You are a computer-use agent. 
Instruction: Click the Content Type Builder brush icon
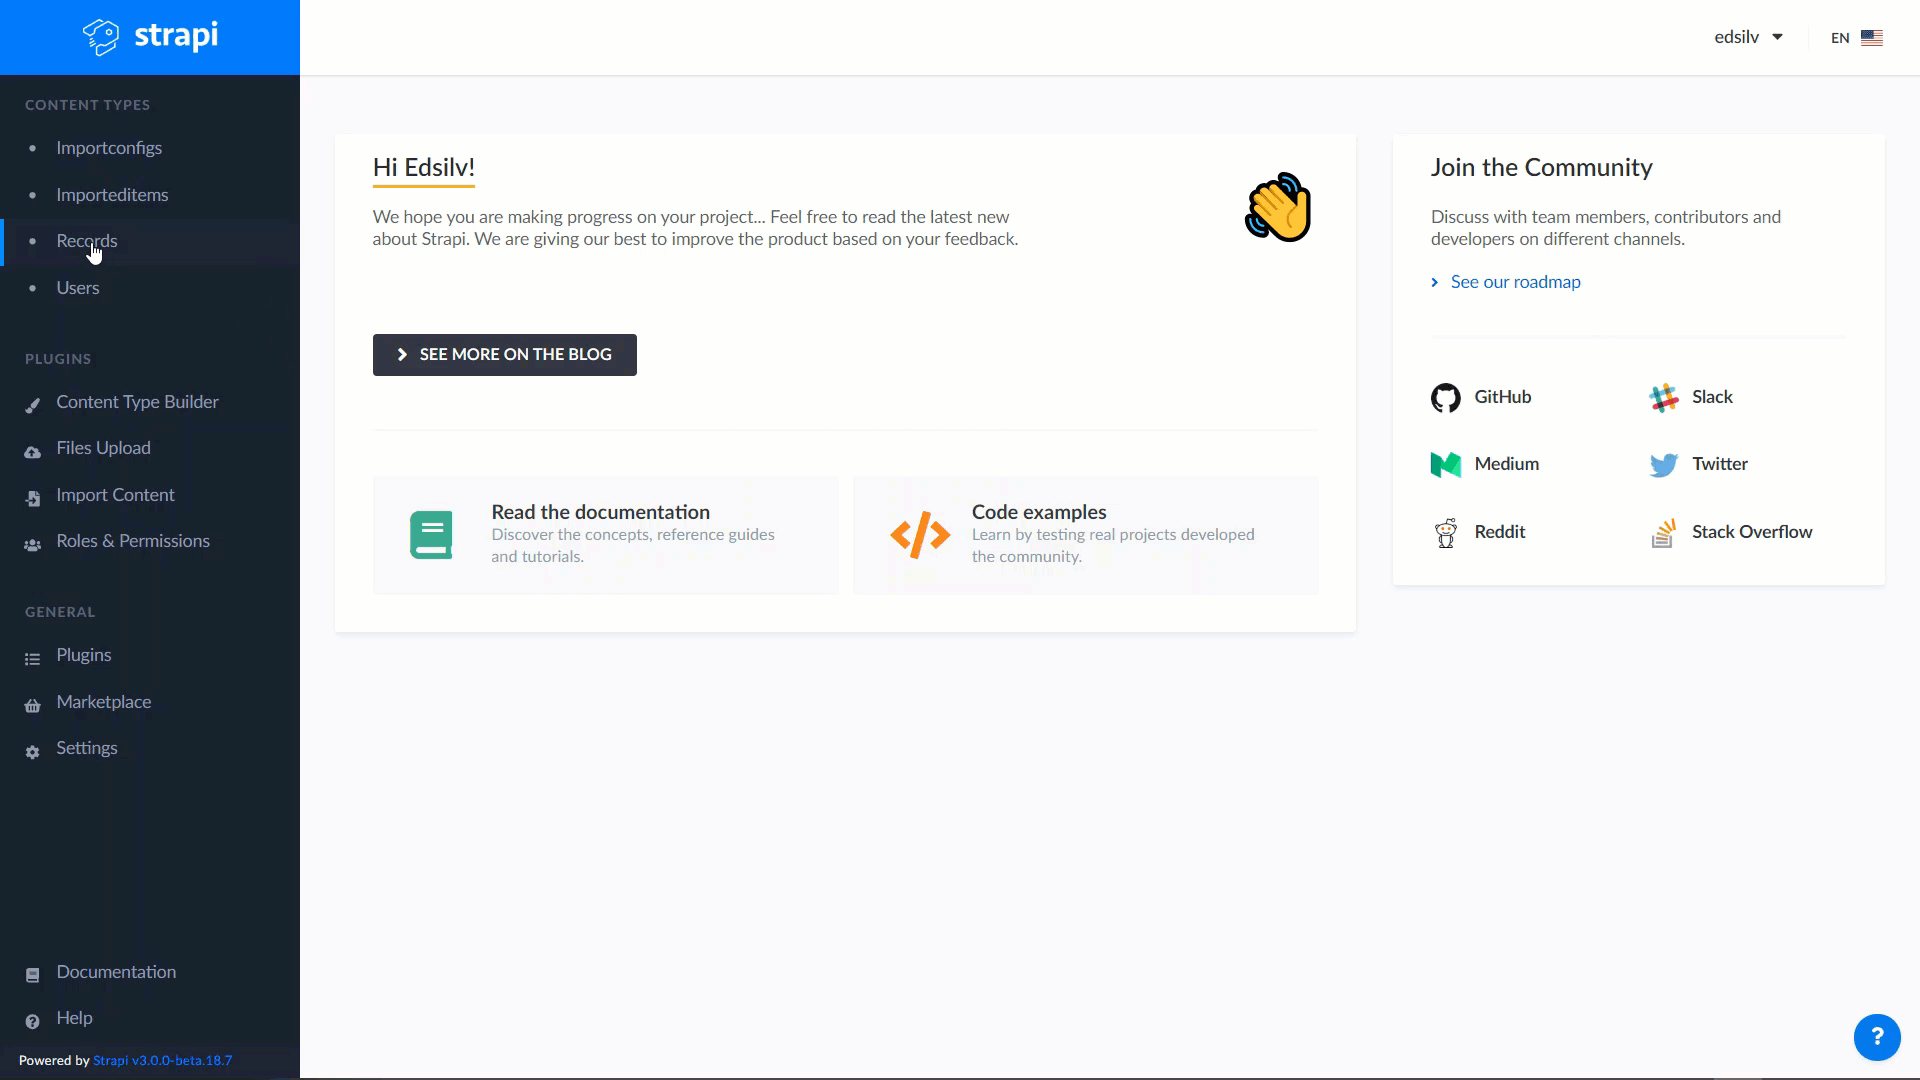pos(33,405)
